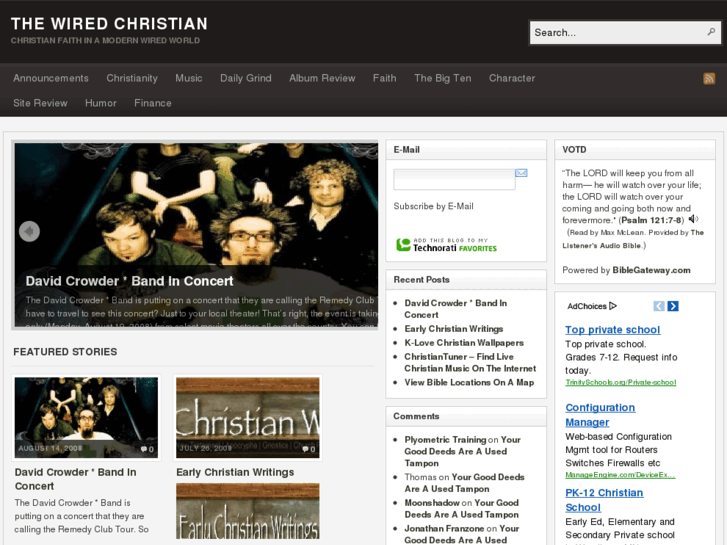Click The Wired Christian site title
The image size is (727, 545).
coord(109,24)
